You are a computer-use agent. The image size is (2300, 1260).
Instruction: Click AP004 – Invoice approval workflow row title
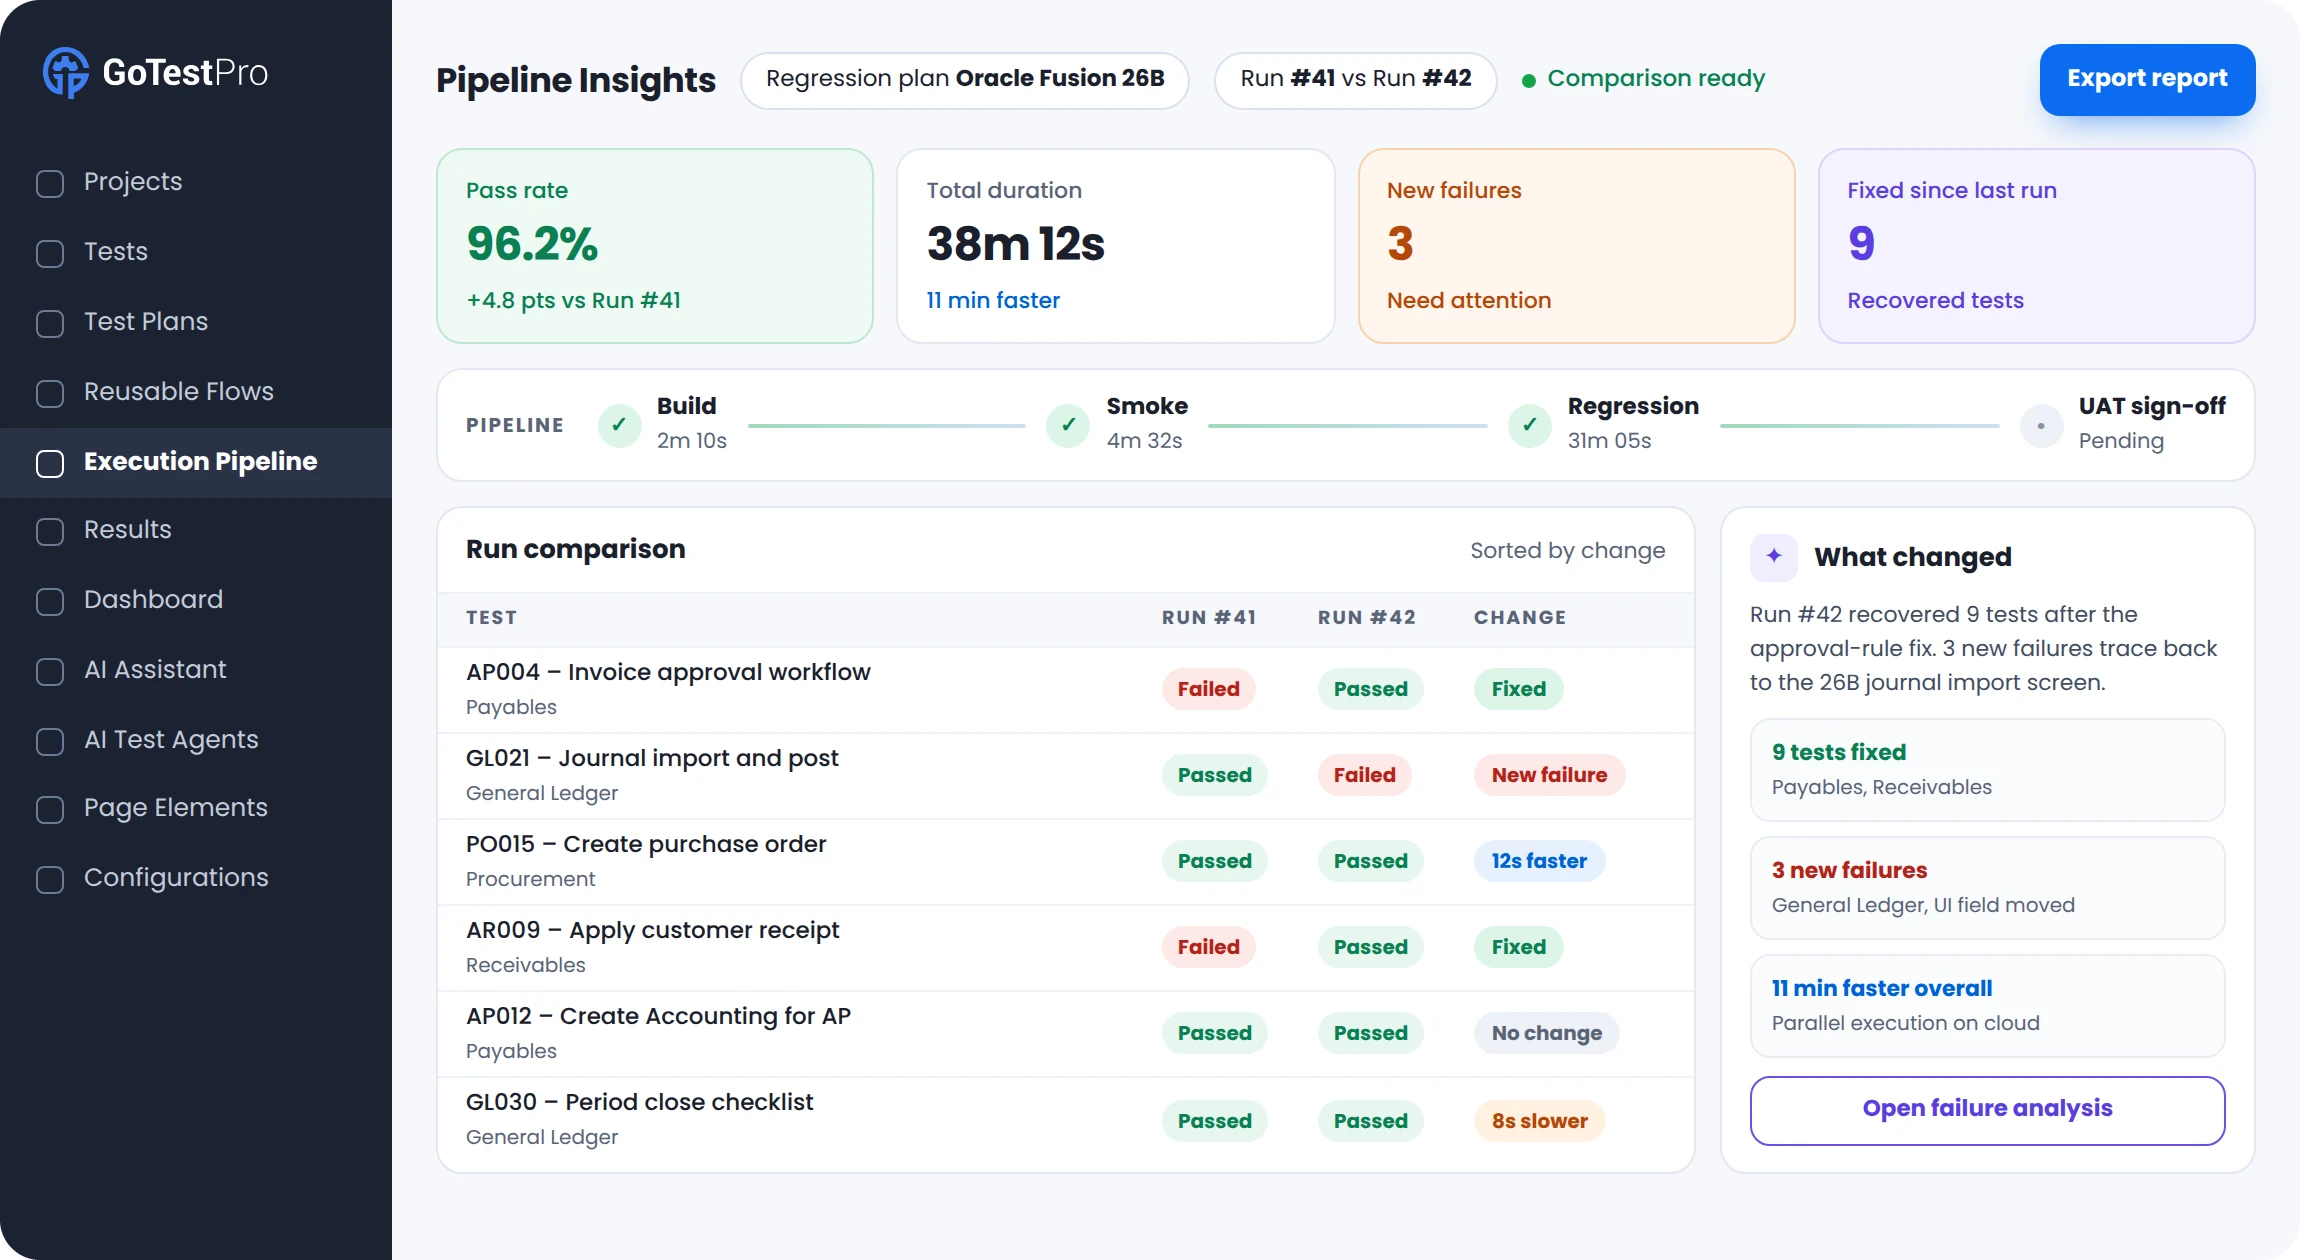coord(668,672)
